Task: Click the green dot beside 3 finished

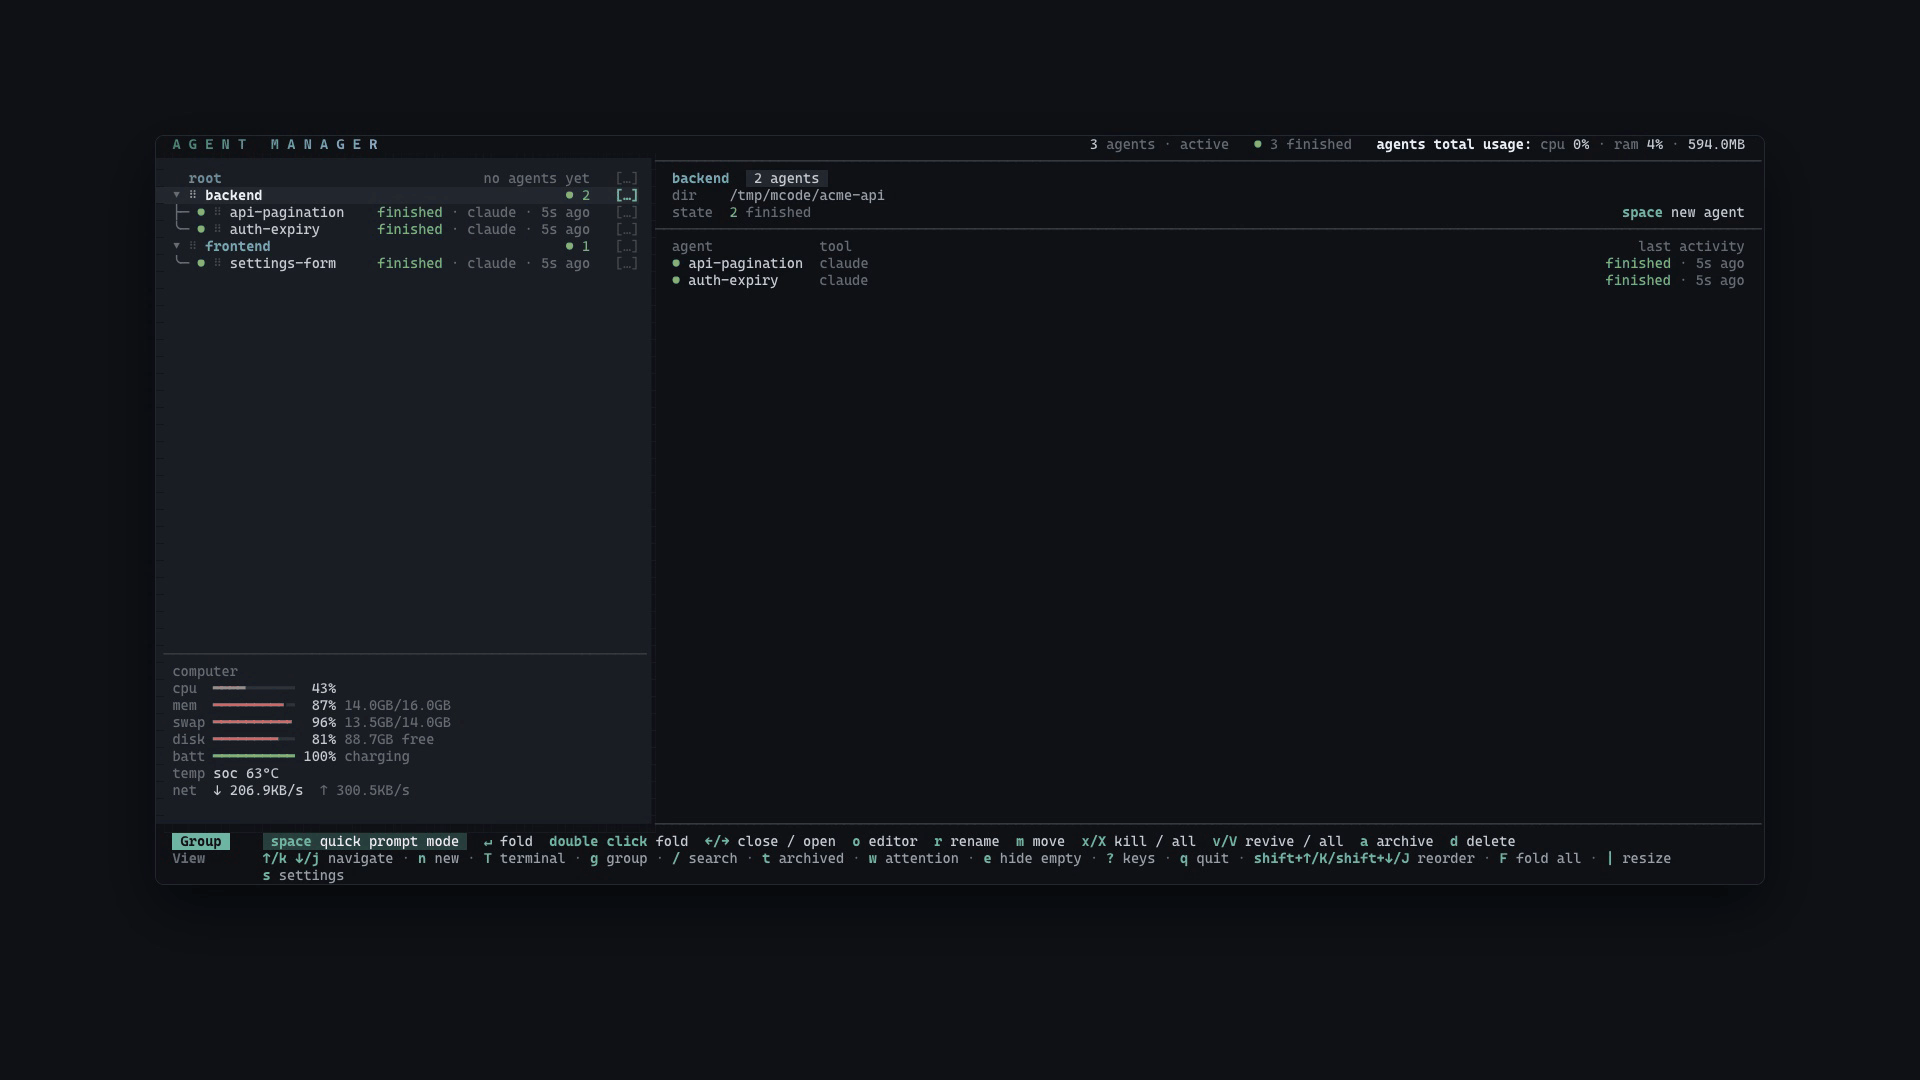Action: click(1258, 145)
